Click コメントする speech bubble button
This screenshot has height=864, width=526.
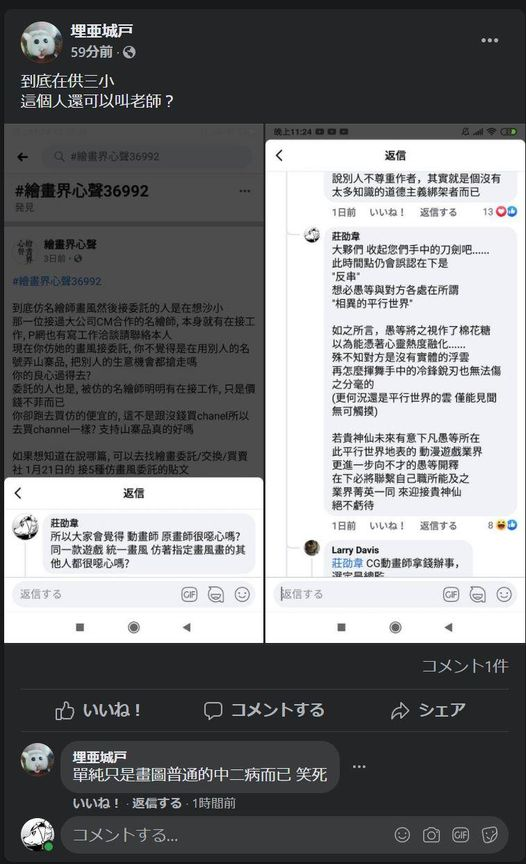pyautogui.click(x=264, y=710)
